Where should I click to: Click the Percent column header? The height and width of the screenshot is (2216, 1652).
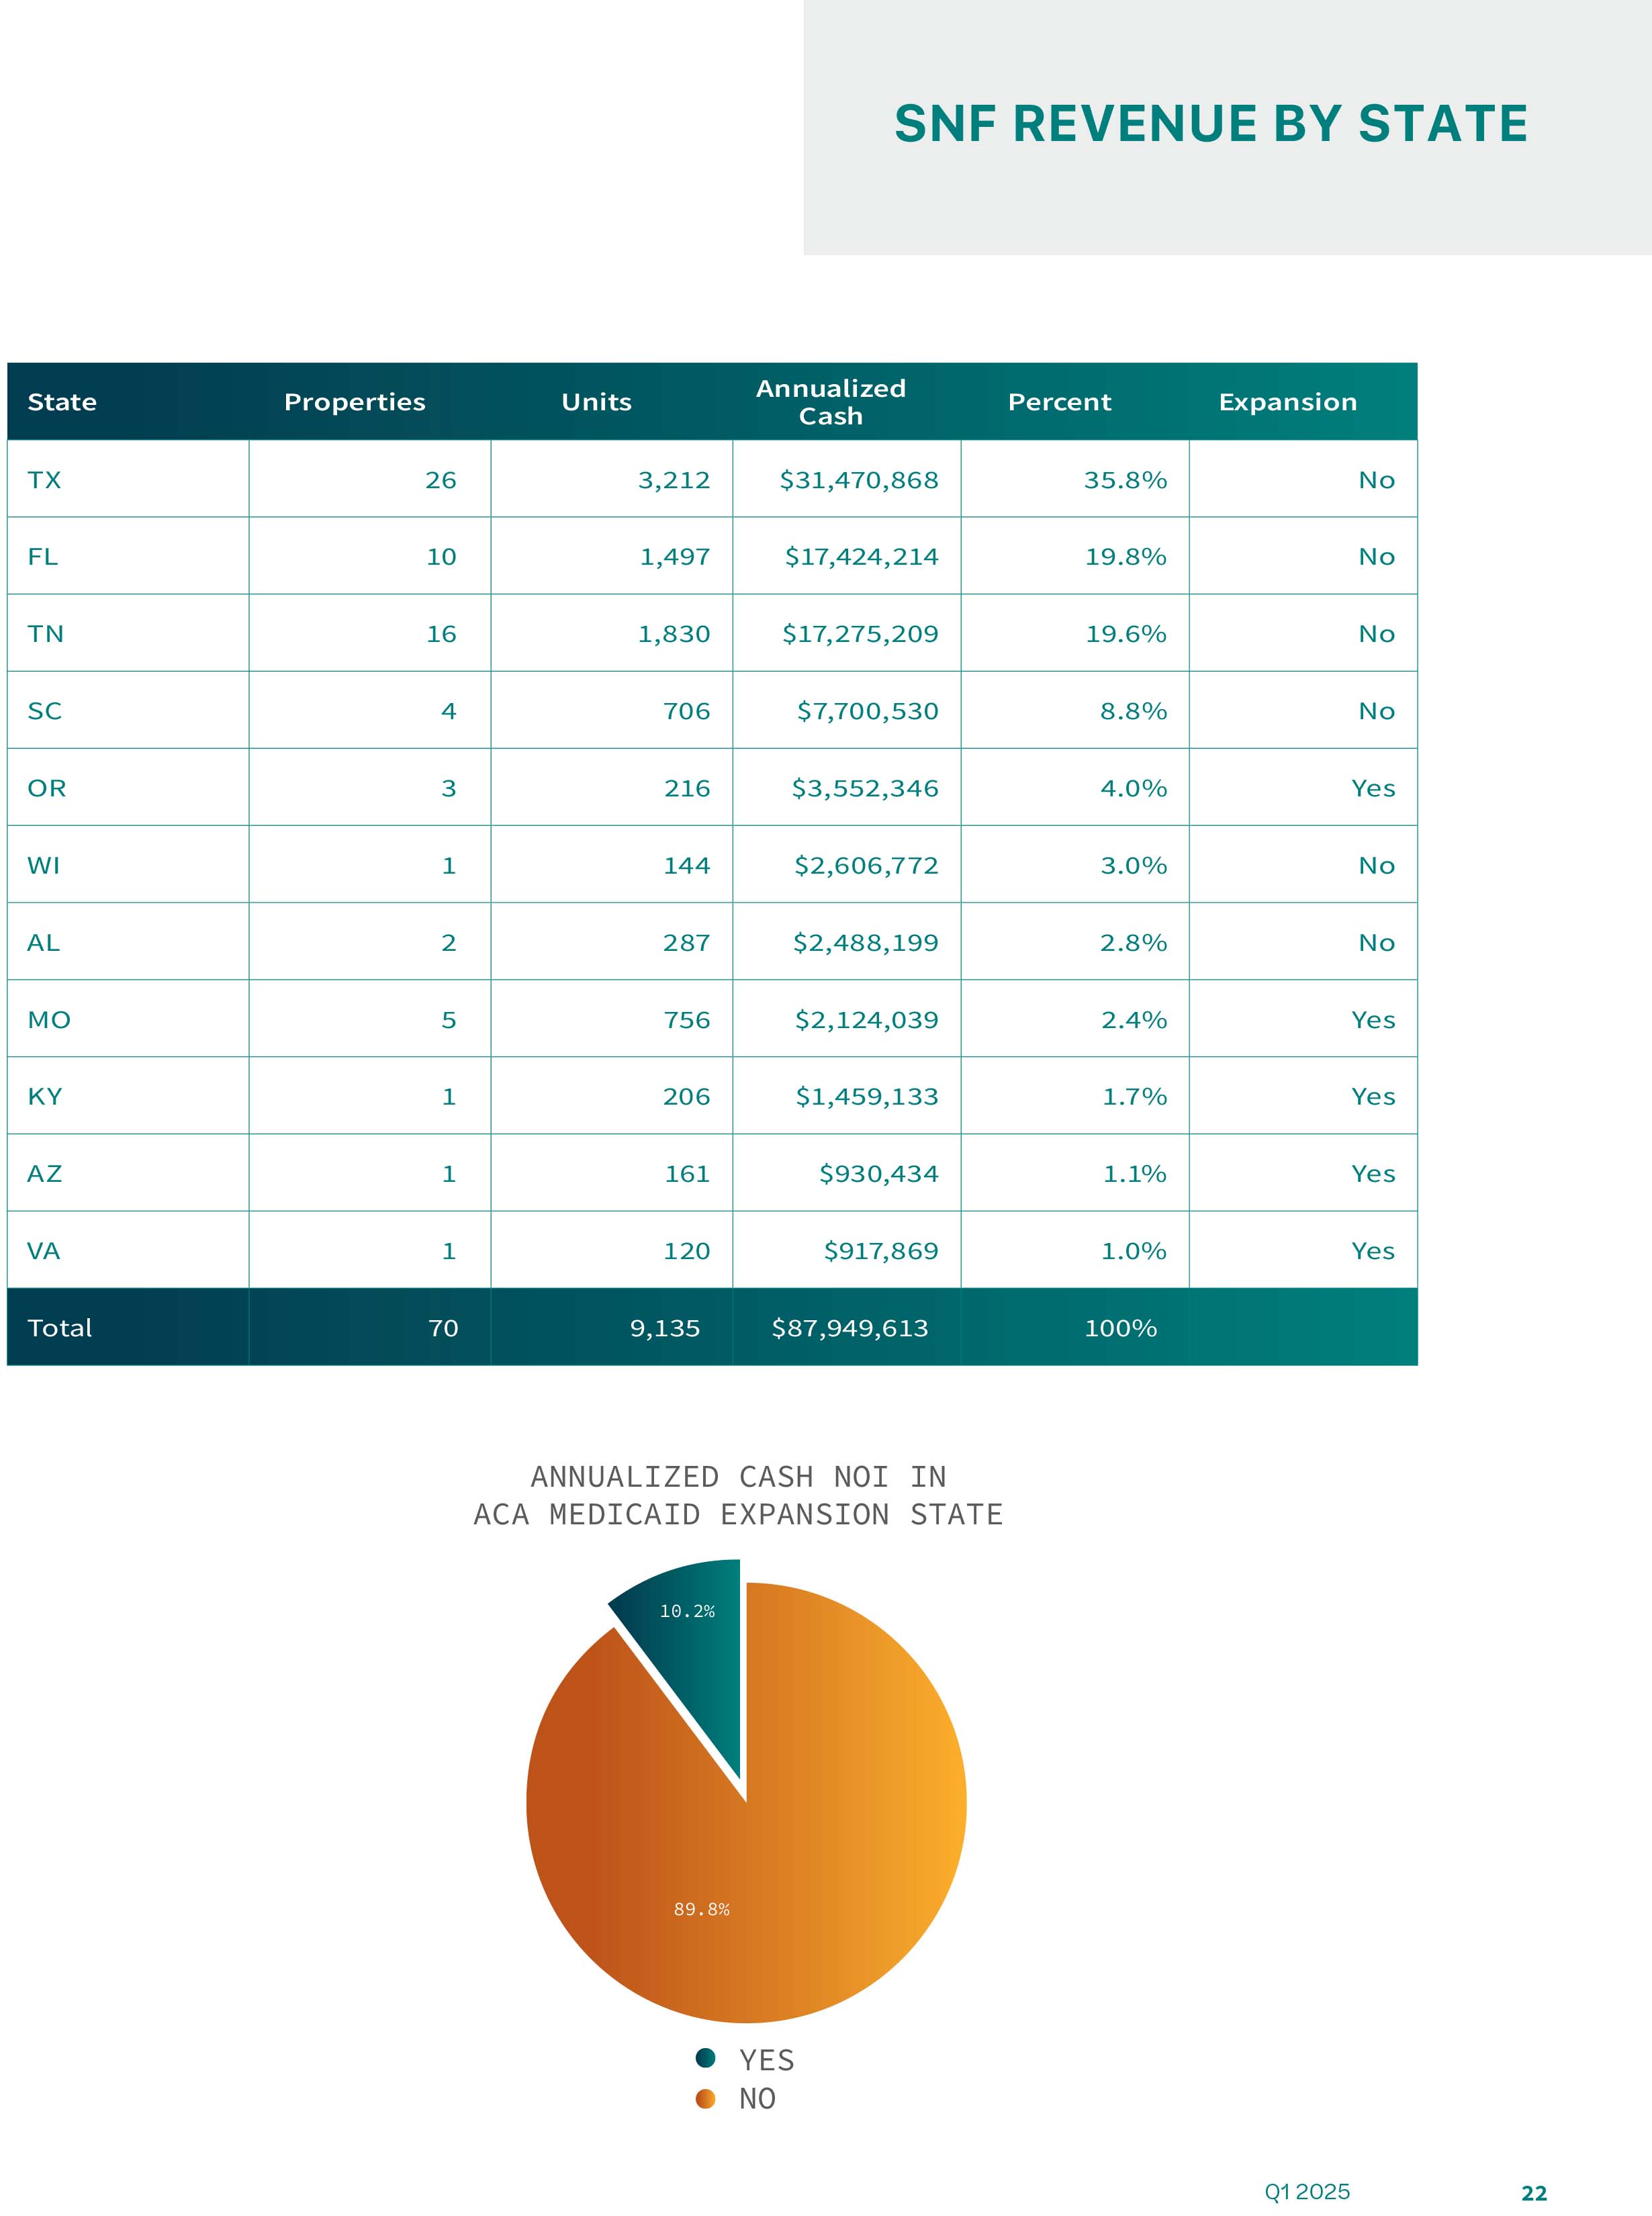click(x=1059, y=402)
